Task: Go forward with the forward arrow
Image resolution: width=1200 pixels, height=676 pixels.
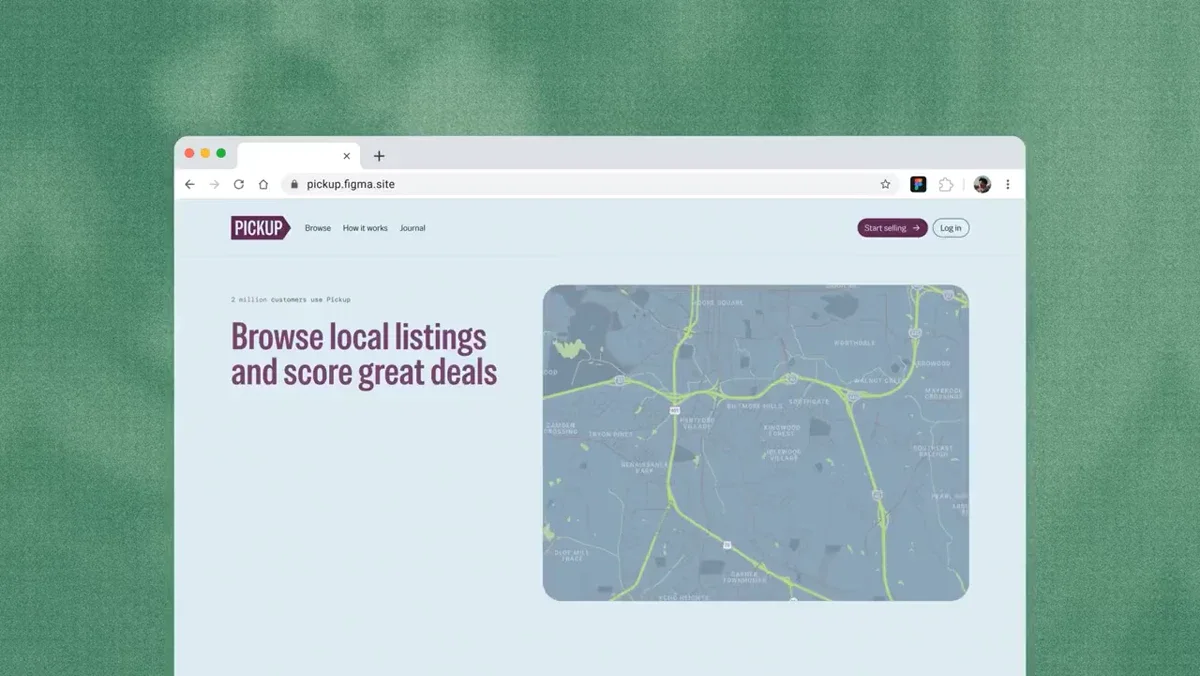Action: pyautogui.click(x=214, y=184)
